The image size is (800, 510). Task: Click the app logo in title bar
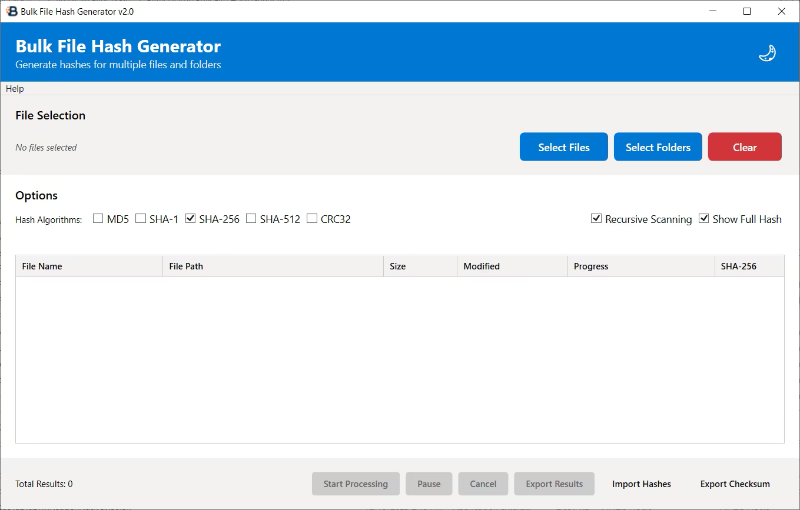[x=11, y=11]
